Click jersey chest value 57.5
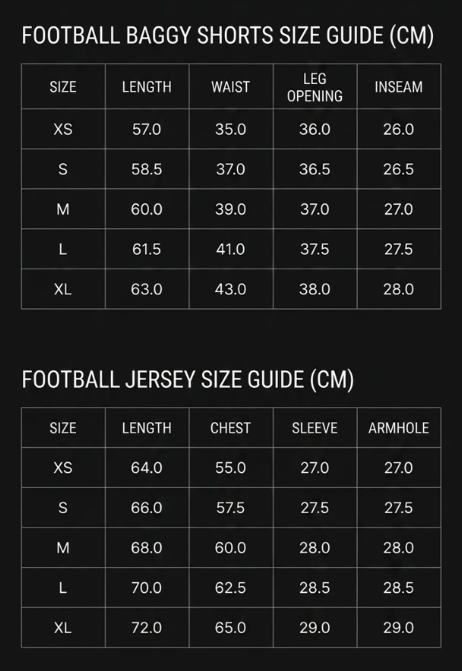This screenshot has height=671, width=462. 231,508
